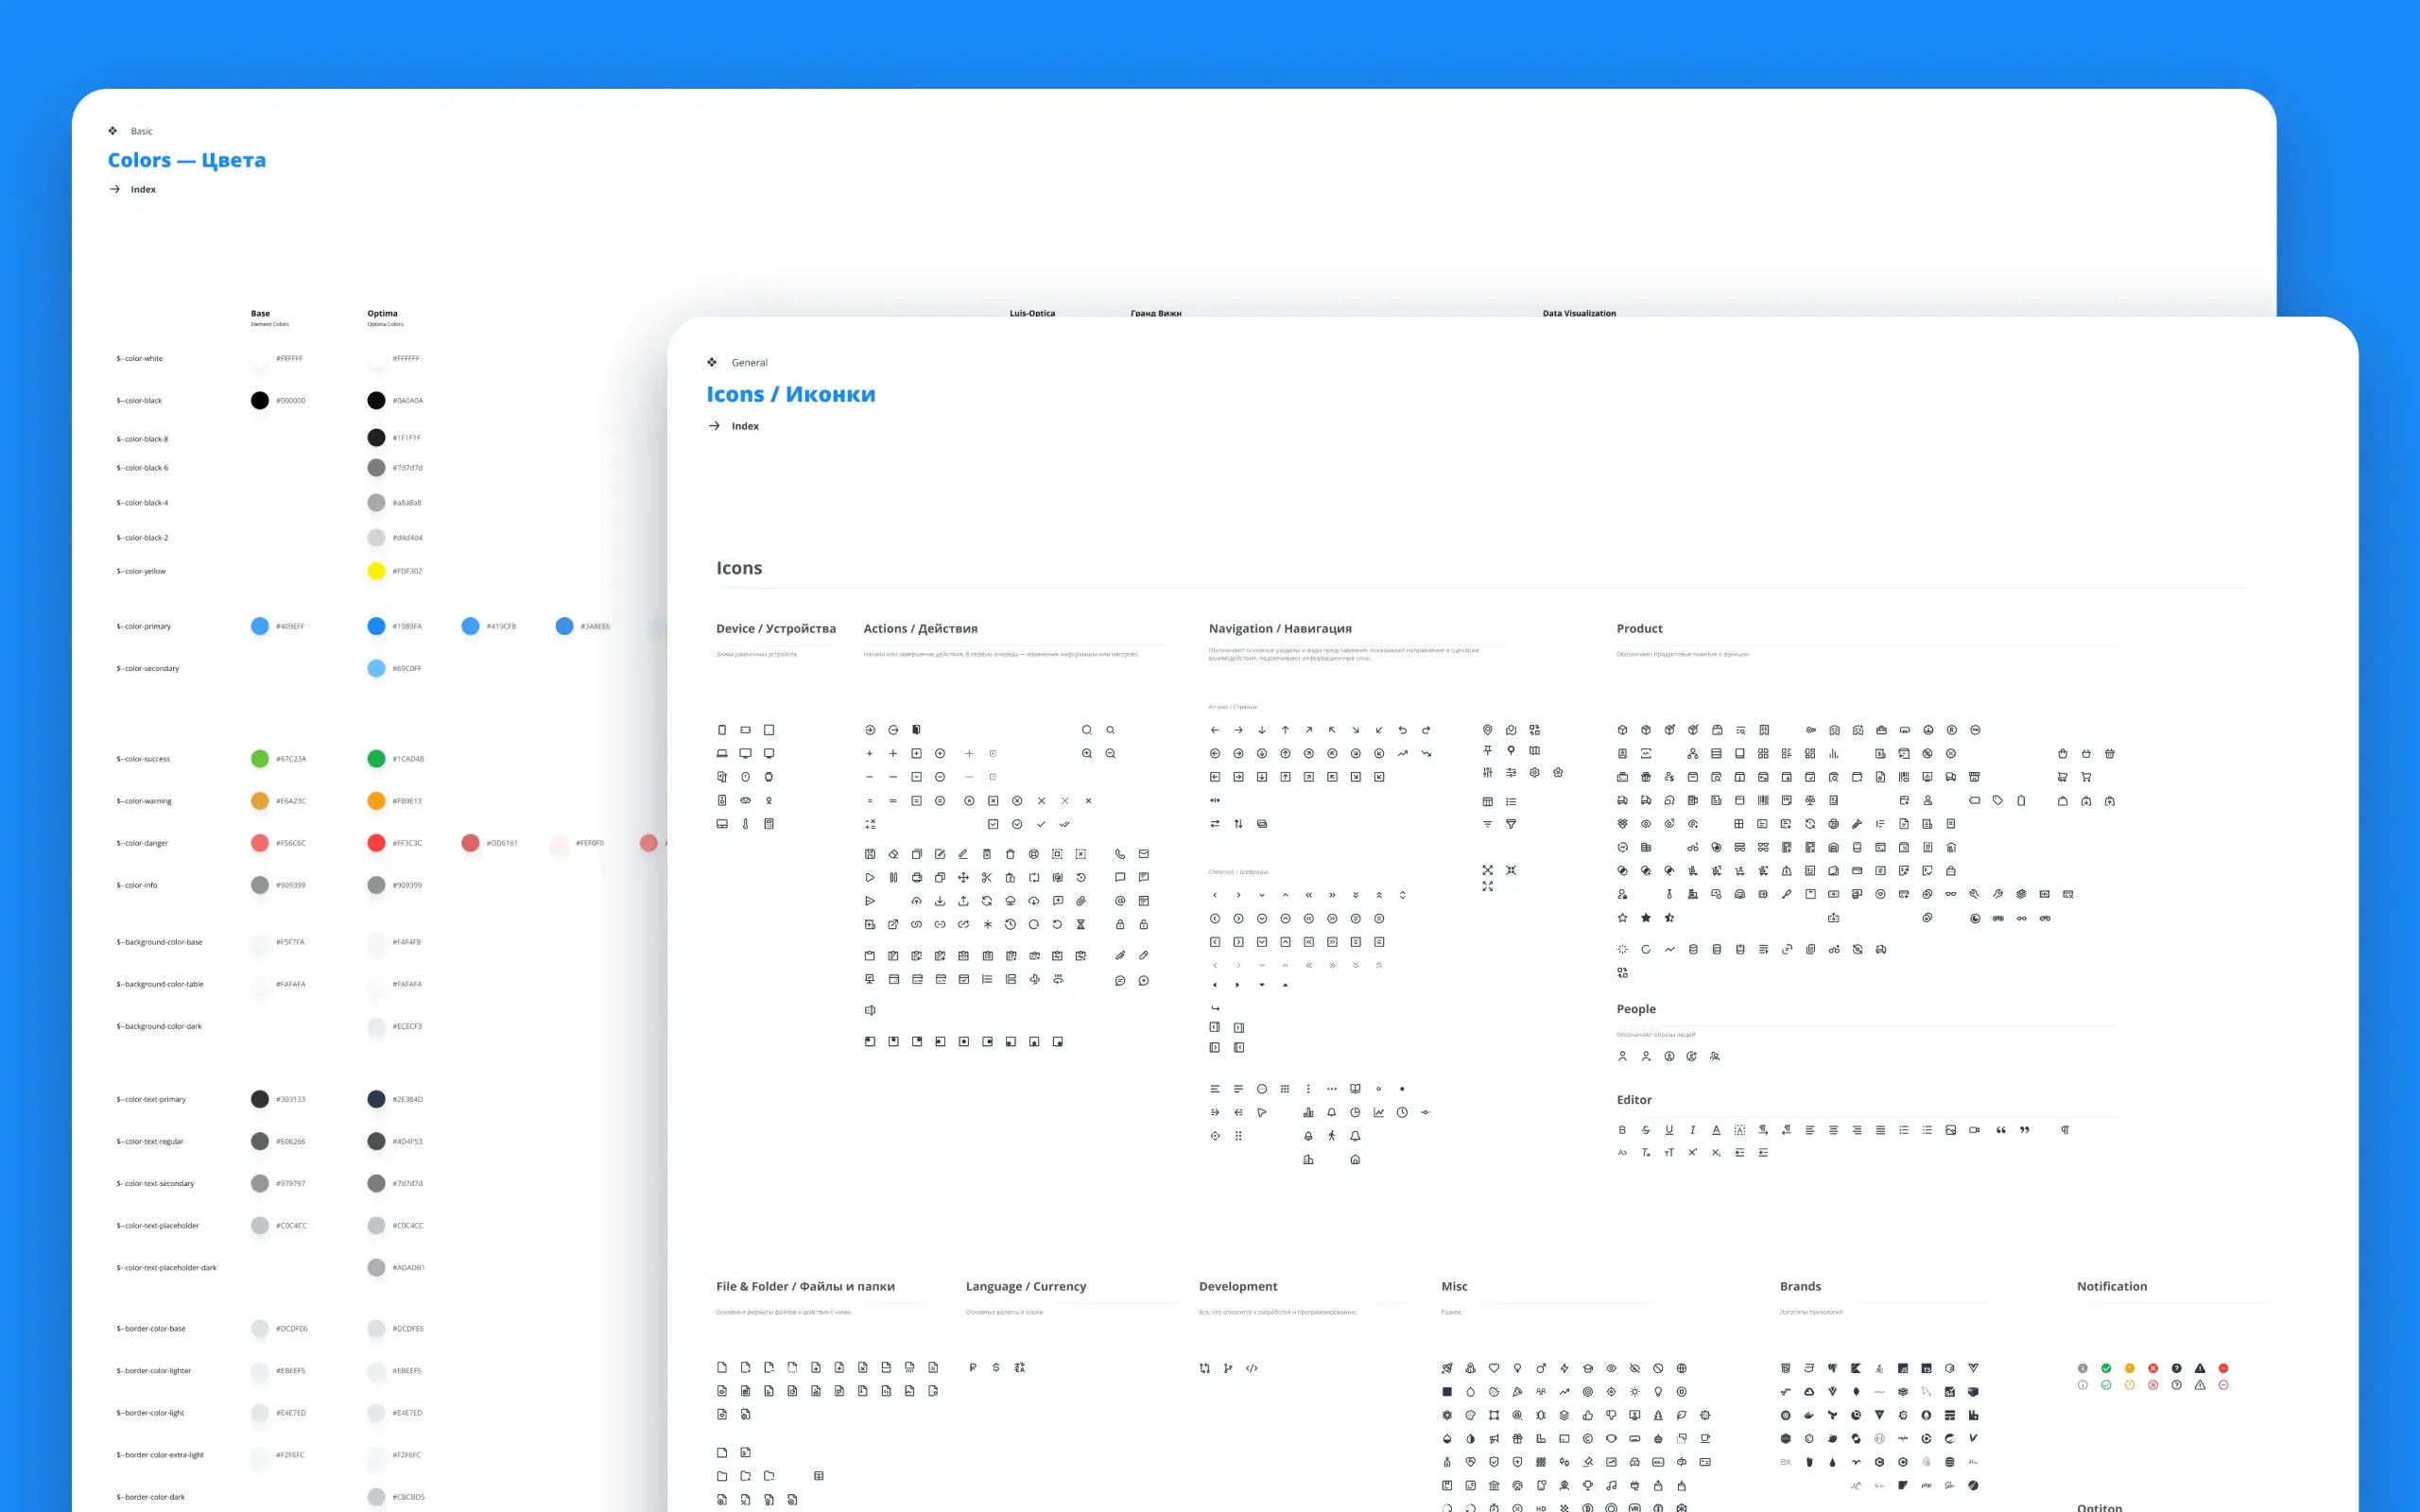Click the up-down double chevron sort icon

pos(1403,895)
